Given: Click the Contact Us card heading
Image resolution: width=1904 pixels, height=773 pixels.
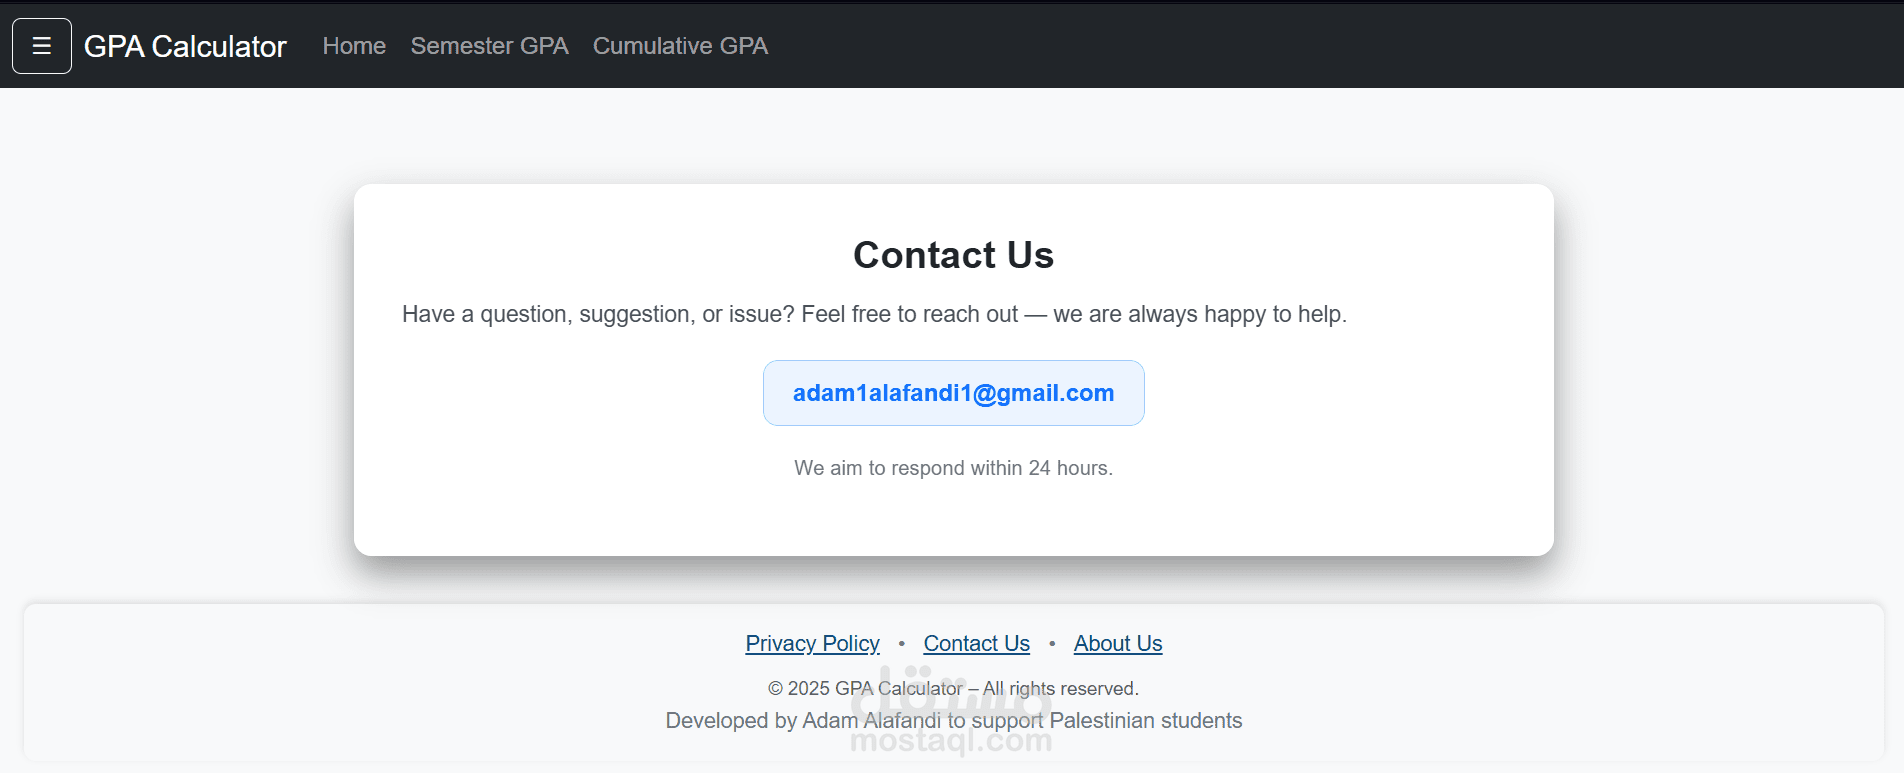Looking at the screenshot, I should coord(953,255).
